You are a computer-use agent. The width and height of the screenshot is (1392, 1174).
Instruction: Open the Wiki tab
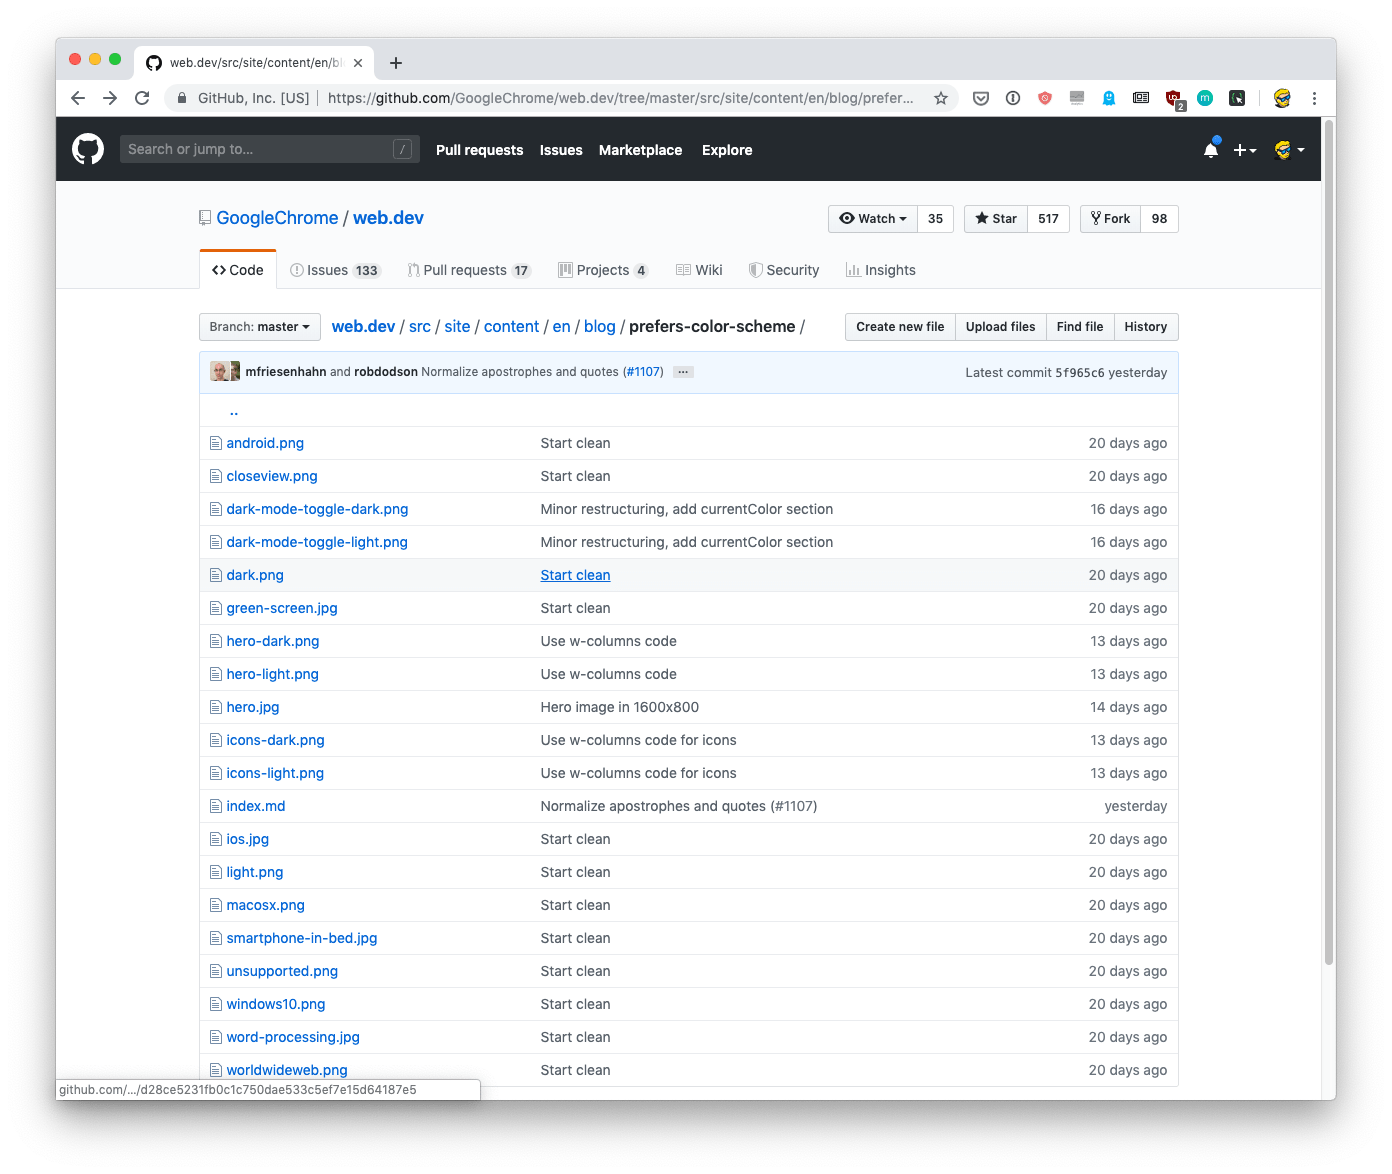[699, 269]
